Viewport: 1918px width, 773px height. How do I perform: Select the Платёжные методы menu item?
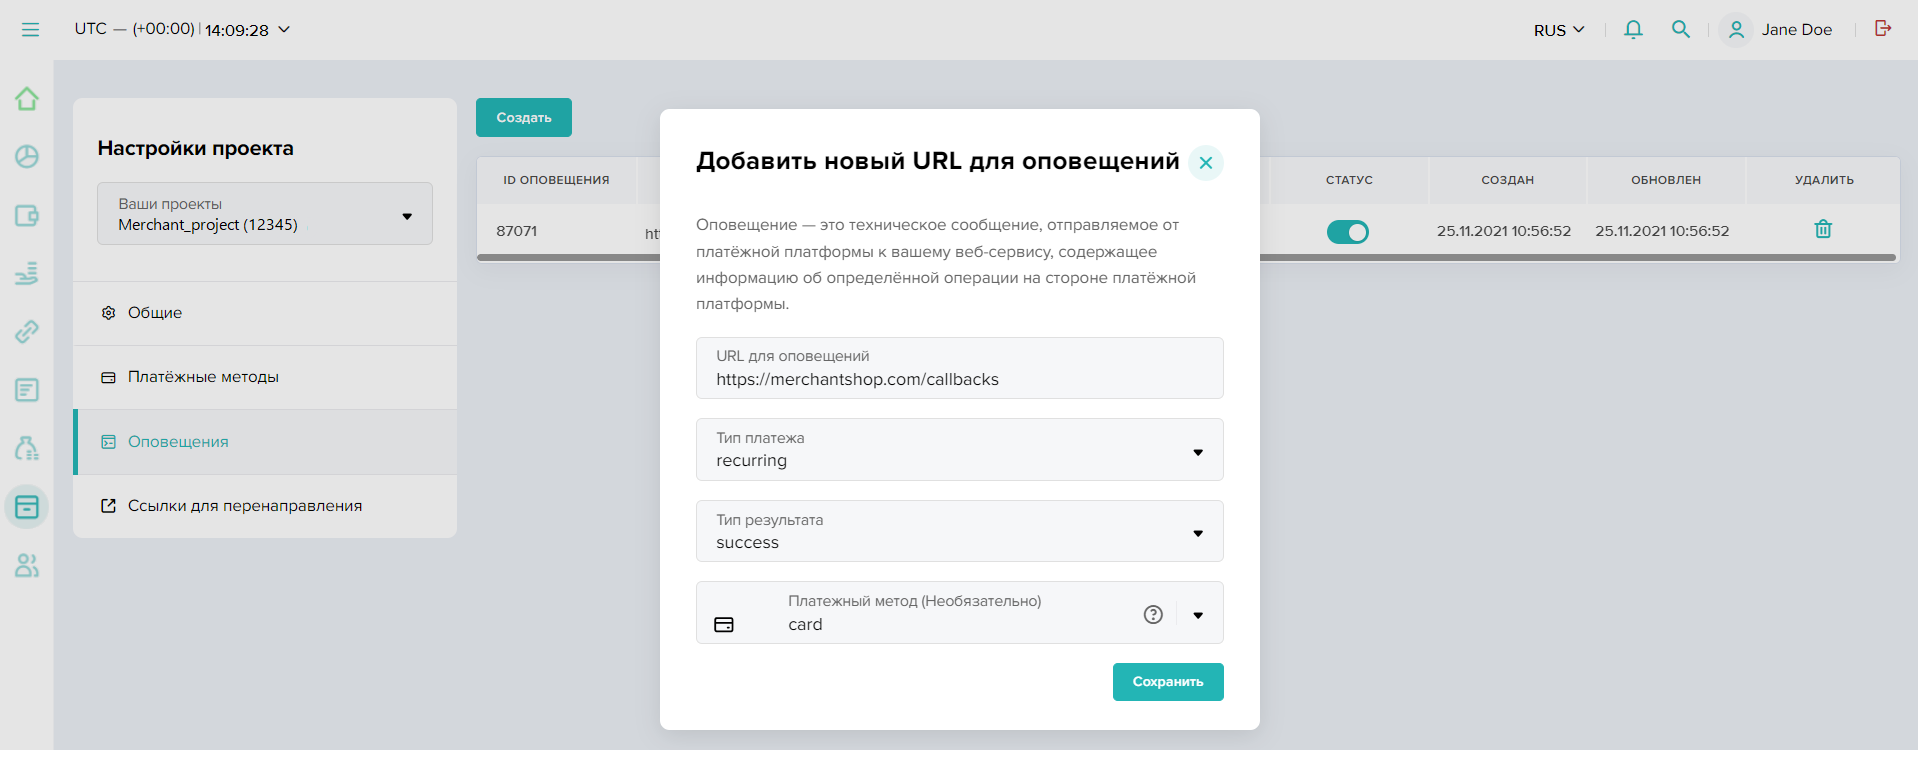click(x=203, y=377)
